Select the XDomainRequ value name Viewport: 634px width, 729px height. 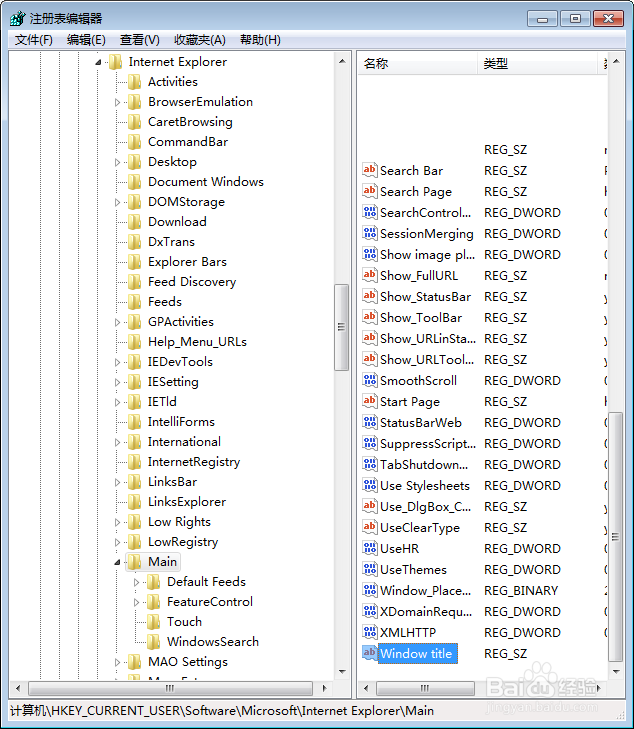point(426,611)
